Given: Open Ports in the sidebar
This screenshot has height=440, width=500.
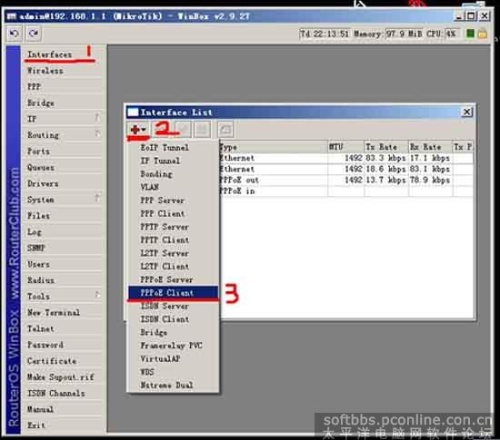Looking at the screenshot, I should [38, 151].
